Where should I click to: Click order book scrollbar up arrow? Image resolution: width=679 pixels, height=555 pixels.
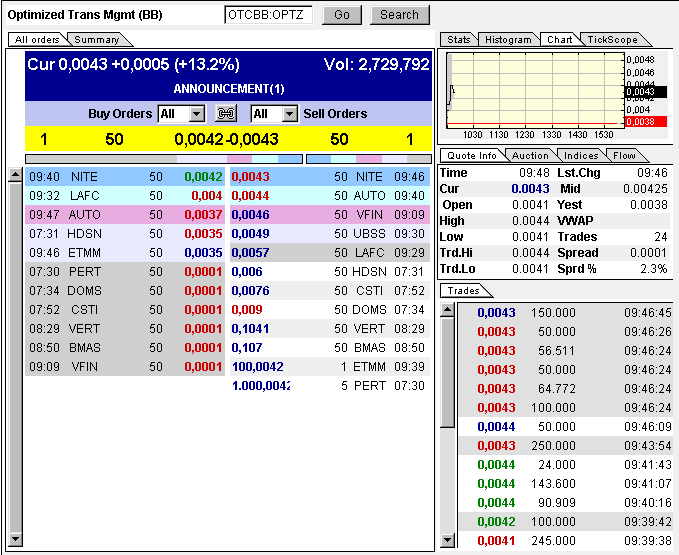click(x=15, y=176)
